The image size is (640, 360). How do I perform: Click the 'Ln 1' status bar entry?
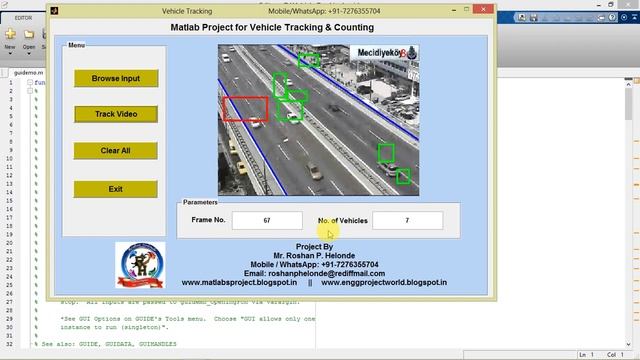point(586,355)
